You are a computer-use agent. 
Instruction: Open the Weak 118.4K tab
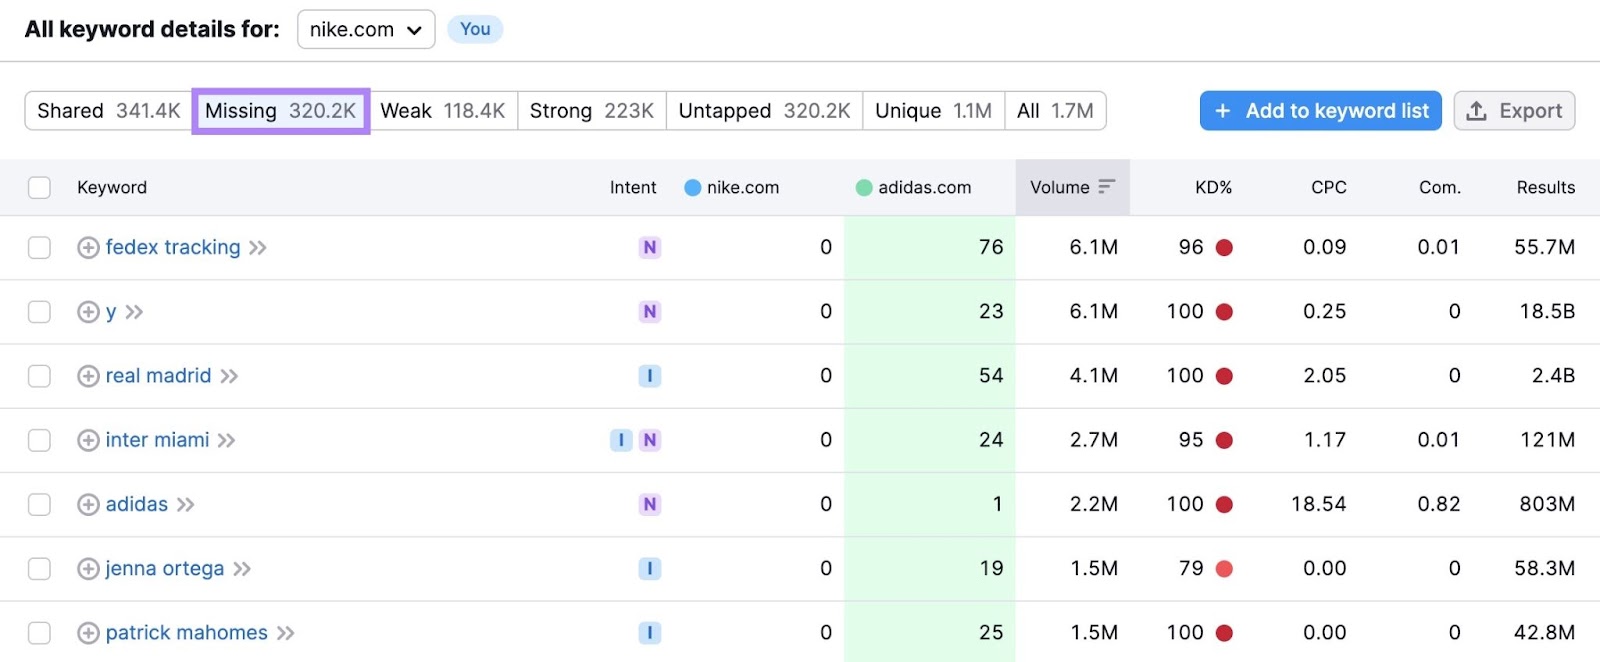coord(443,111)
